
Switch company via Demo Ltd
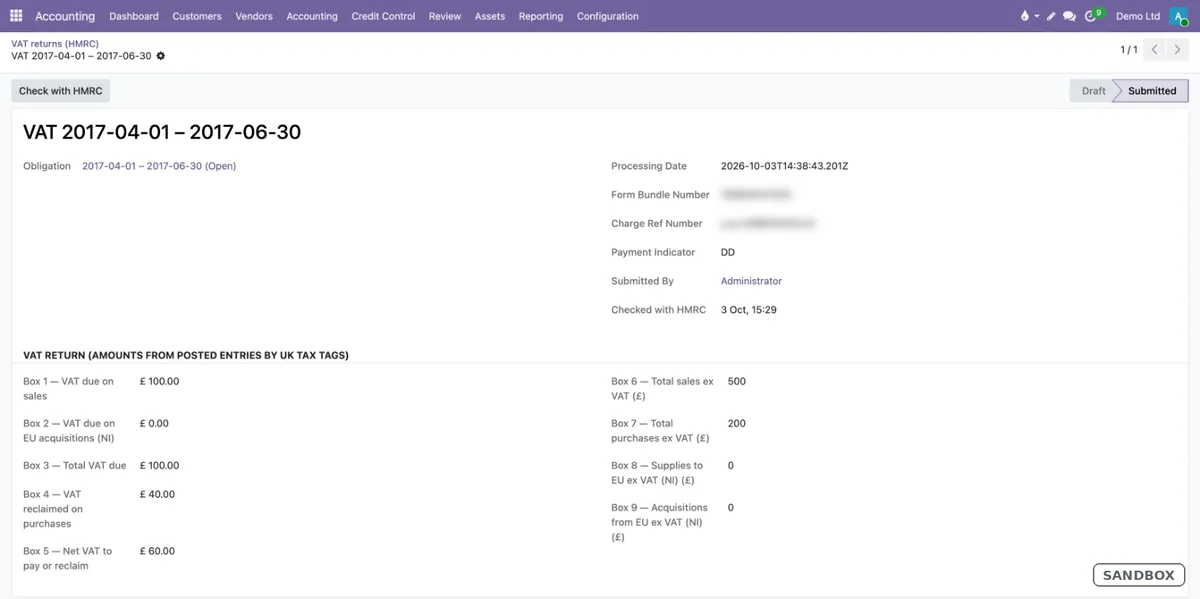(x=1138, y=16)
